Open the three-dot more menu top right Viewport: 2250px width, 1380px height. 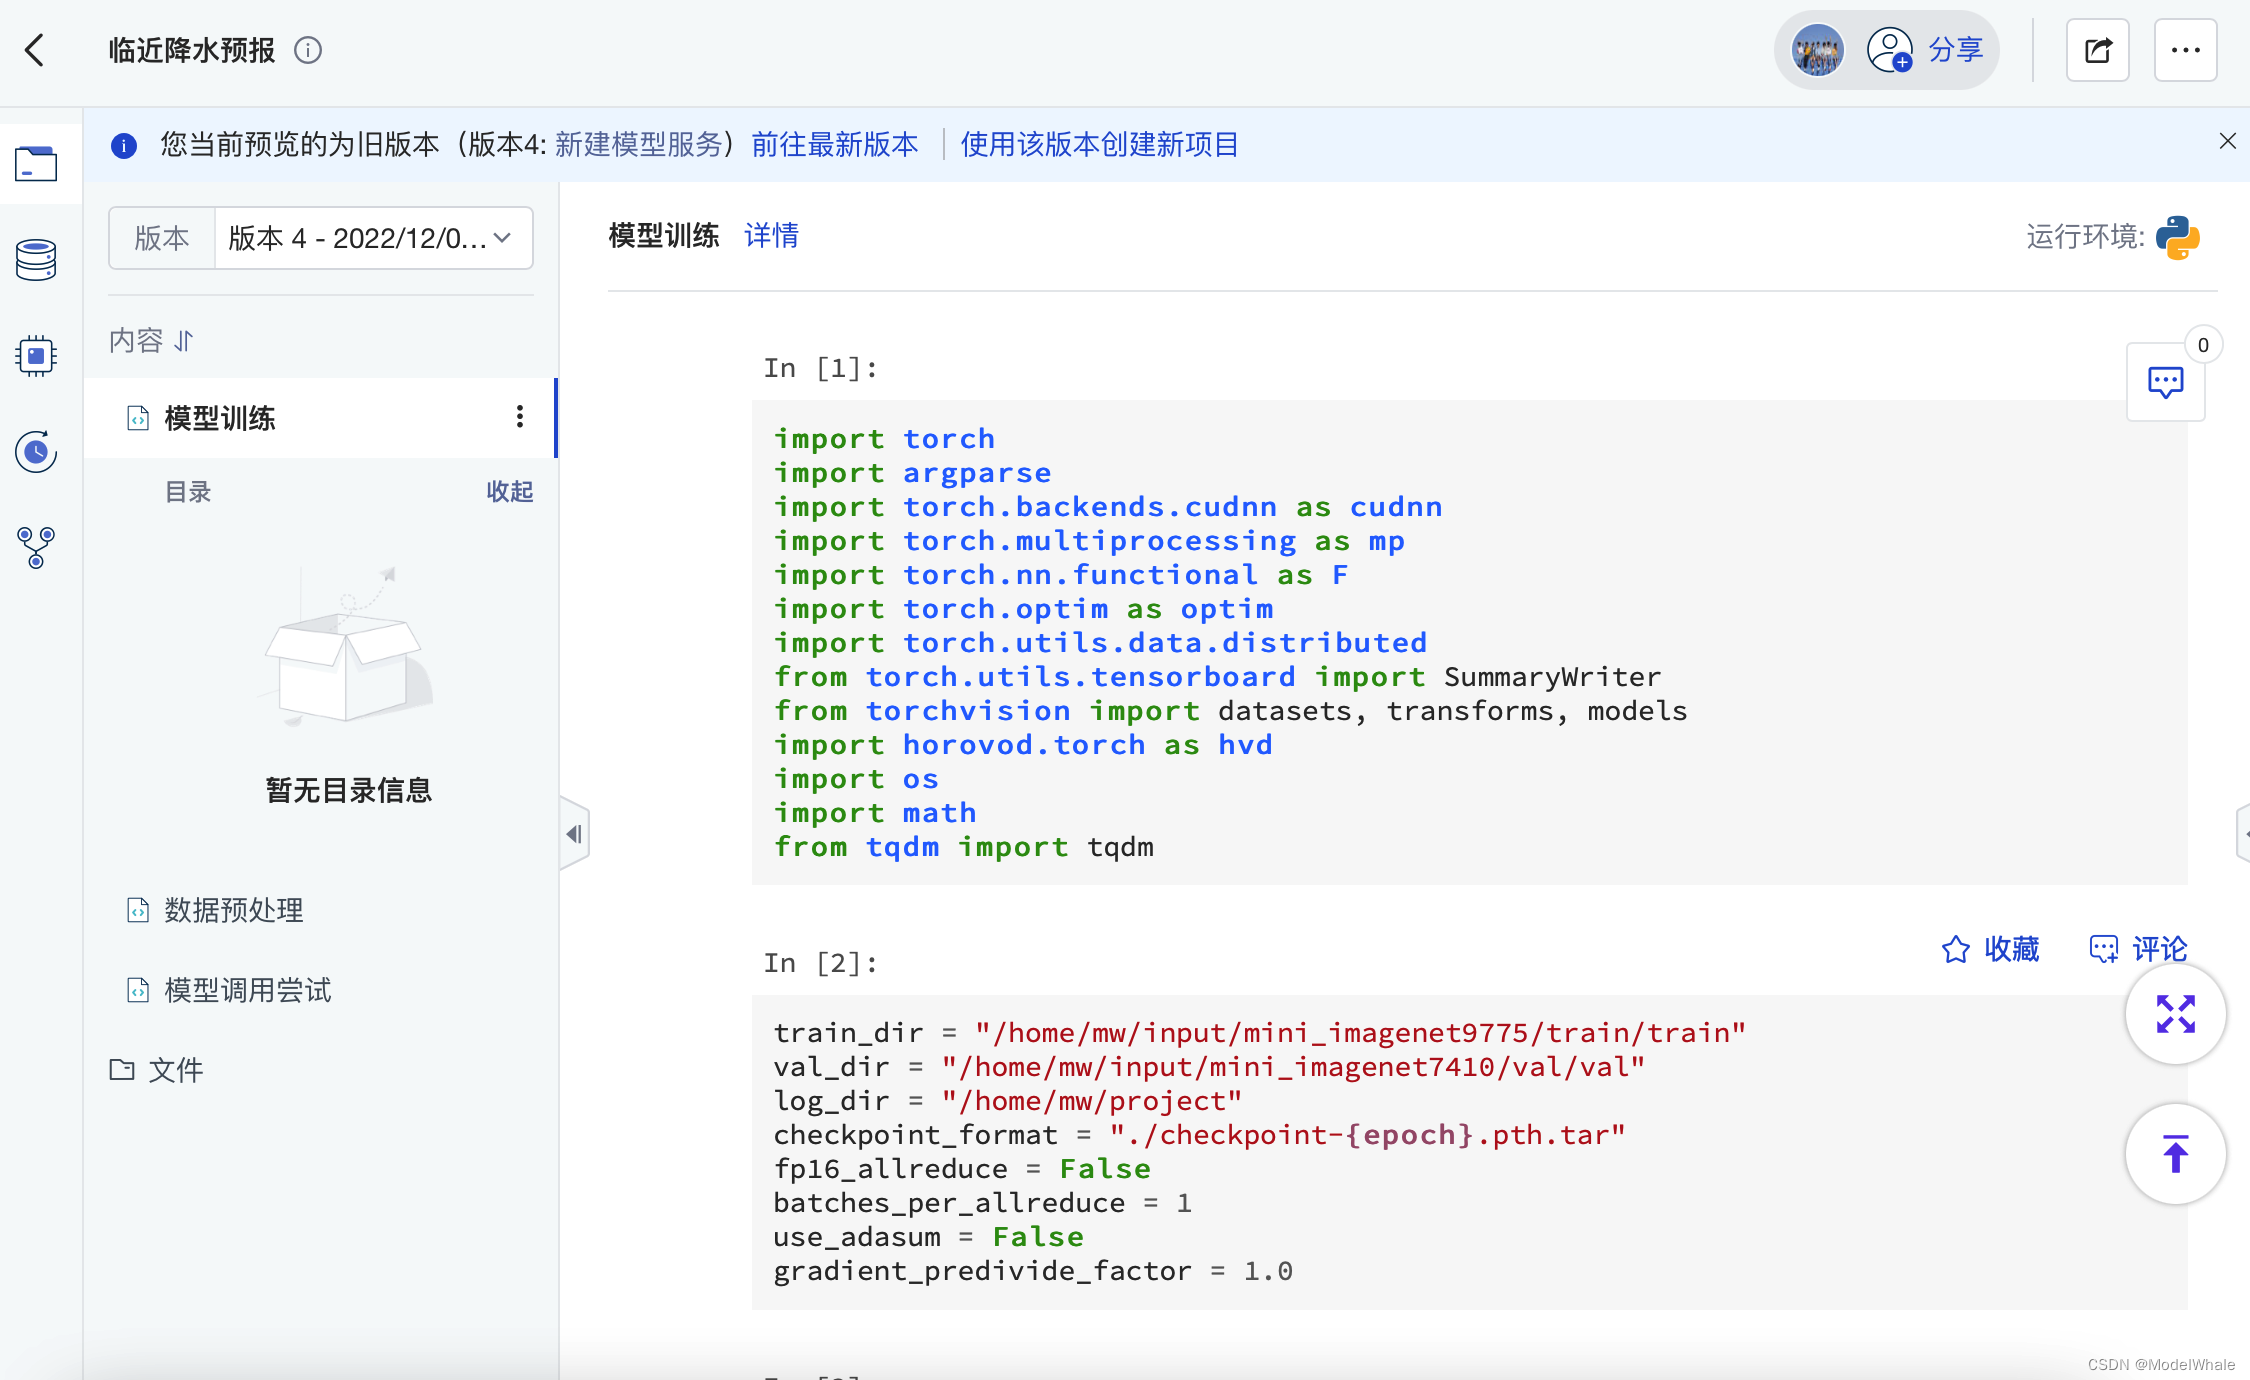2185,50
